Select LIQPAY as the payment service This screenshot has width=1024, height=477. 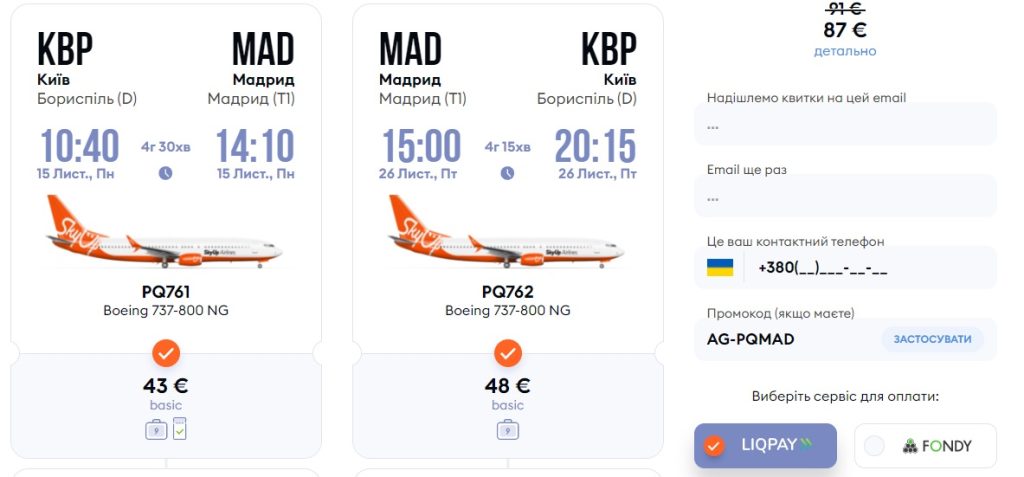tap(765, 446)
